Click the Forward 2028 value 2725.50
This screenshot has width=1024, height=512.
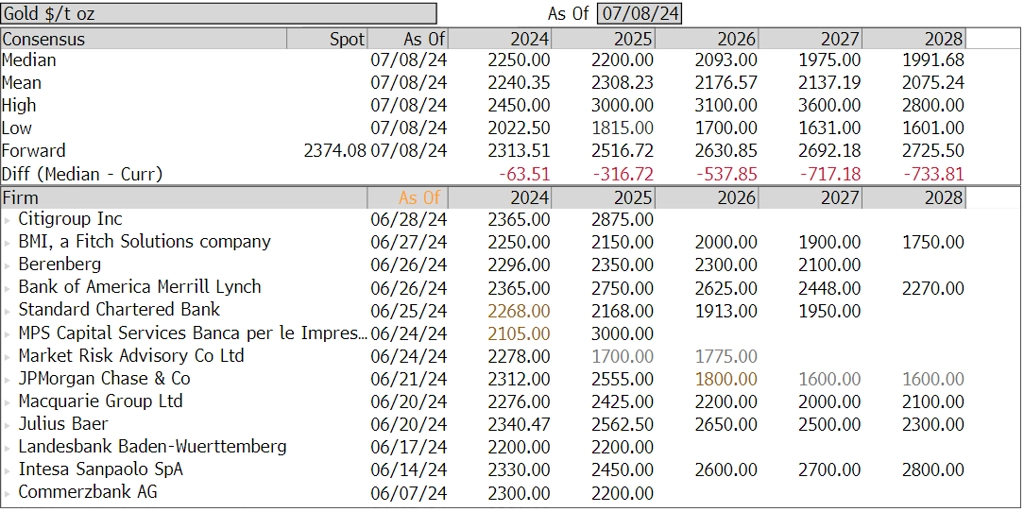[x=933, y=151]
